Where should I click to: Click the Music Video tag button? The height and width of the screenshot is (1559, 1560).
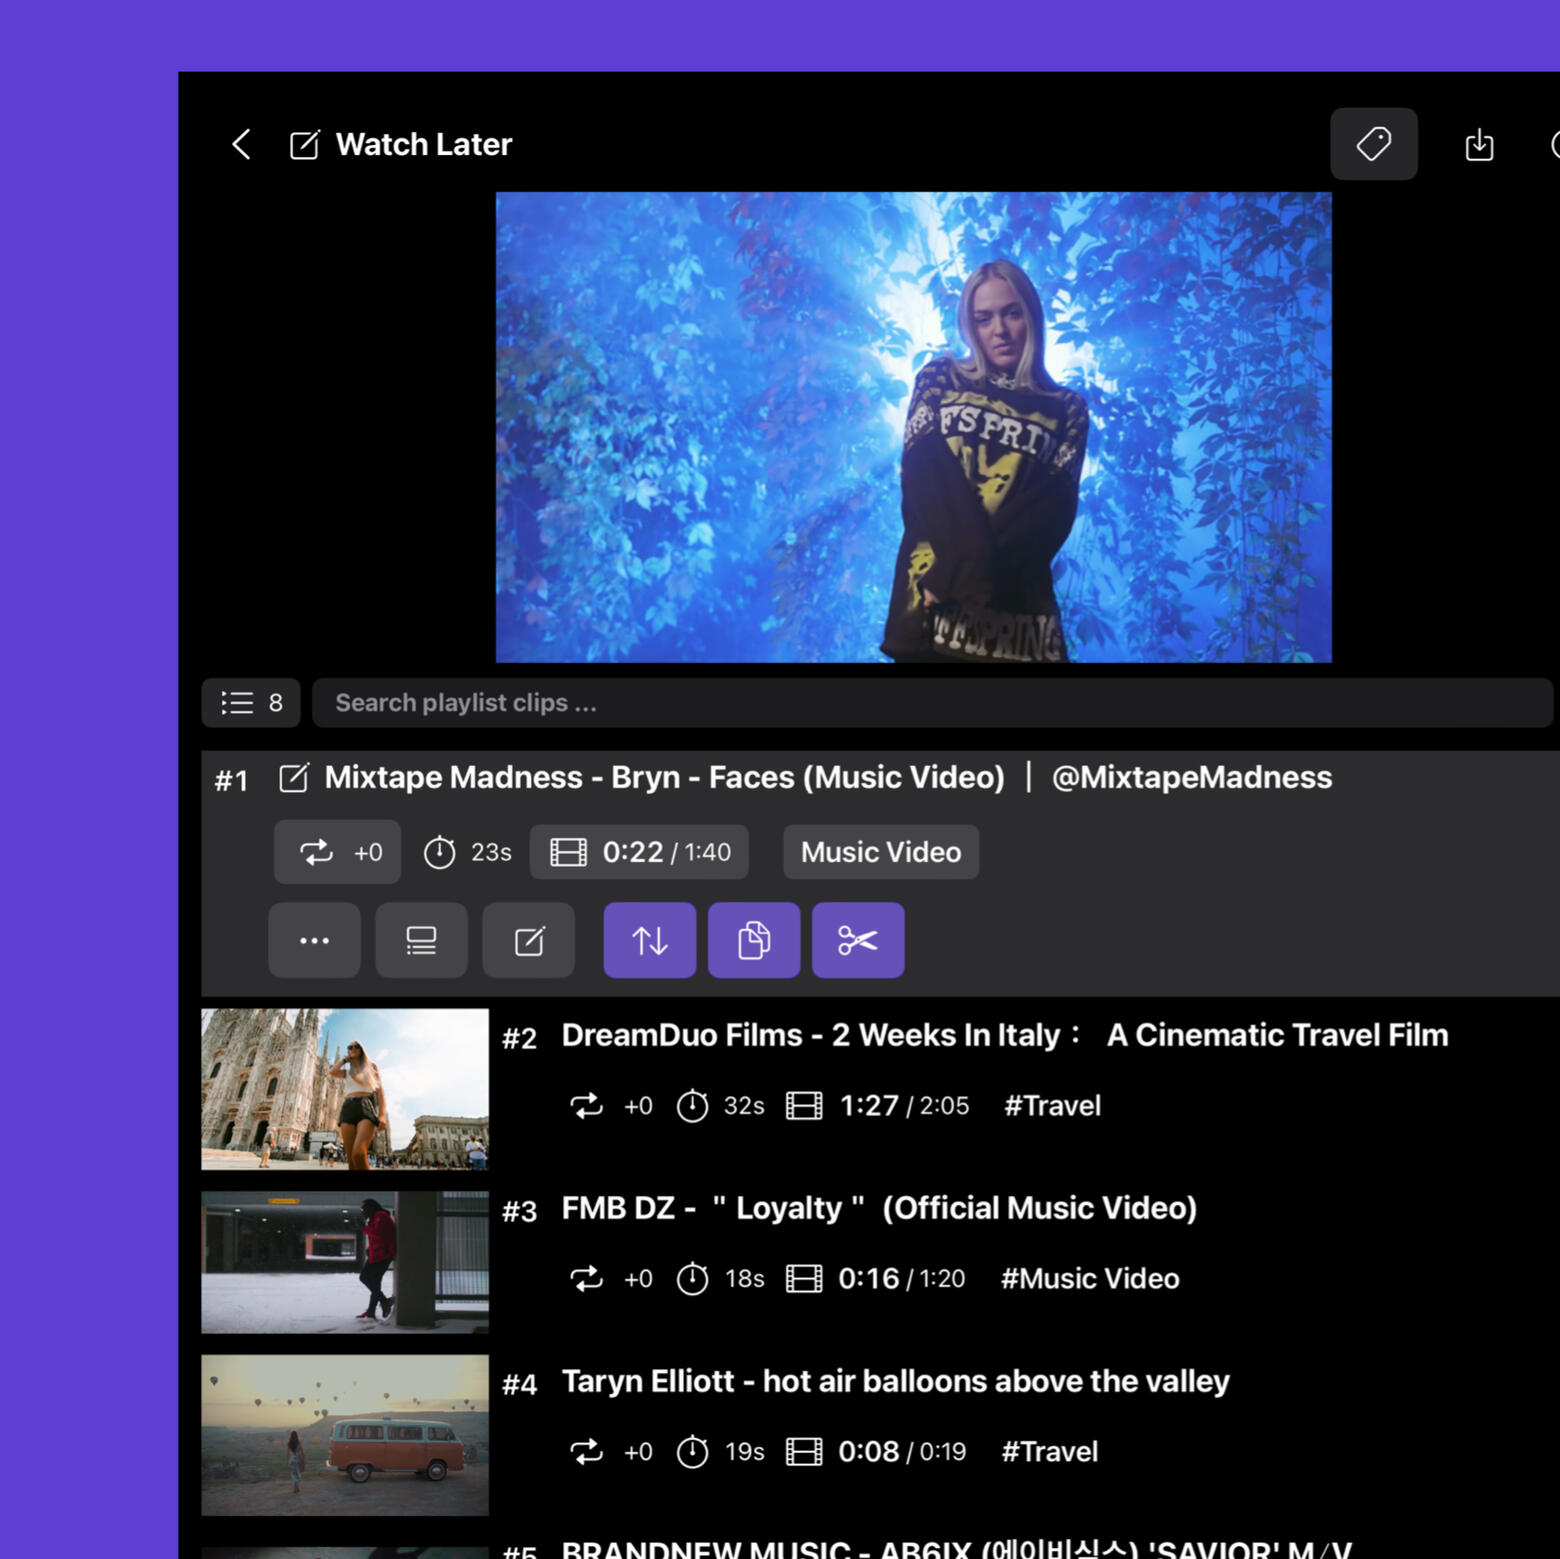point(880,852)
